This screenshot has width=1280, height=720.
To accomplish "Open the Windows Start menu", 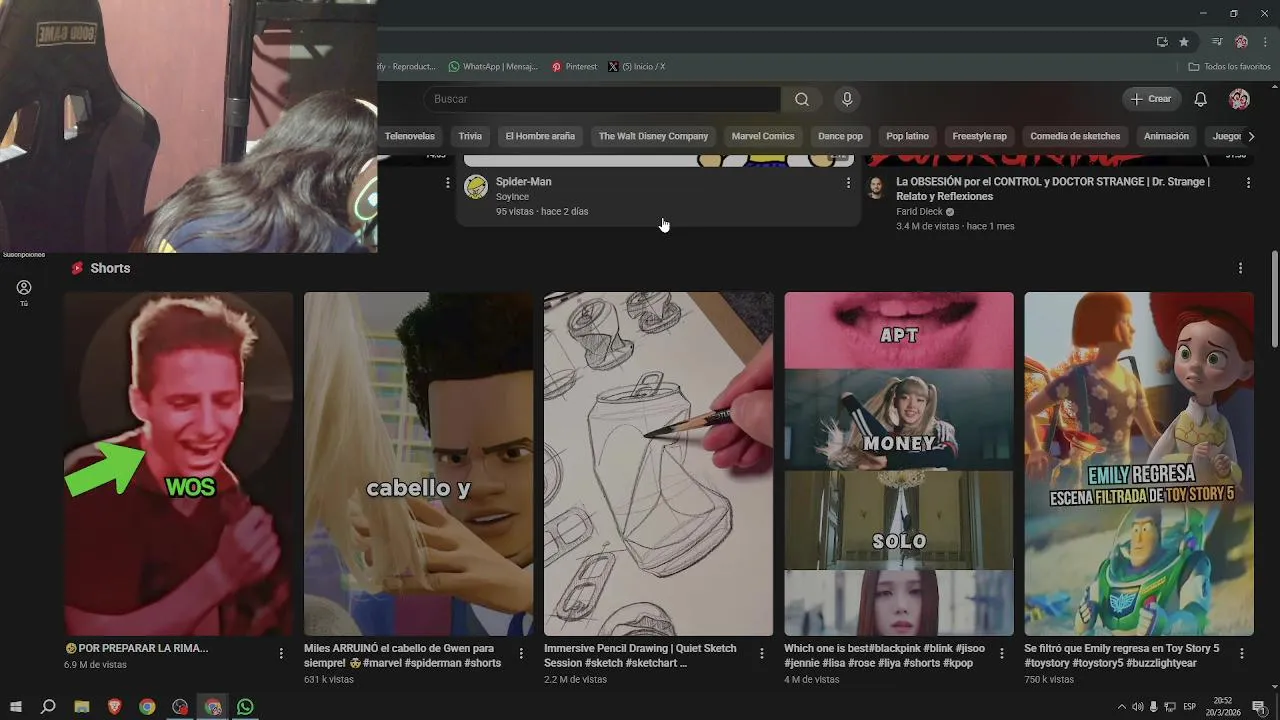I will pyautogui.click(x=16, y=707).
